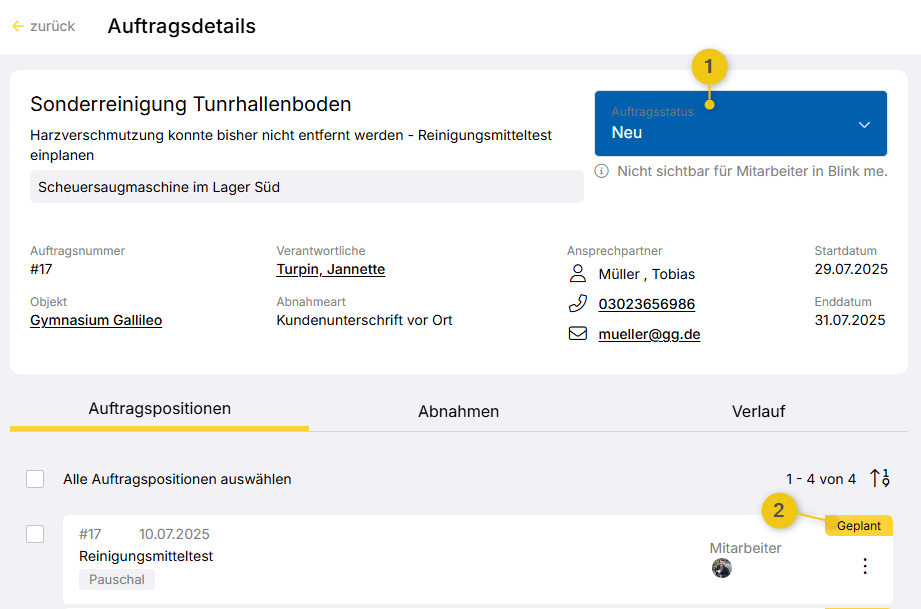
Task: Toggle the sort order icon
Action: 879,479
